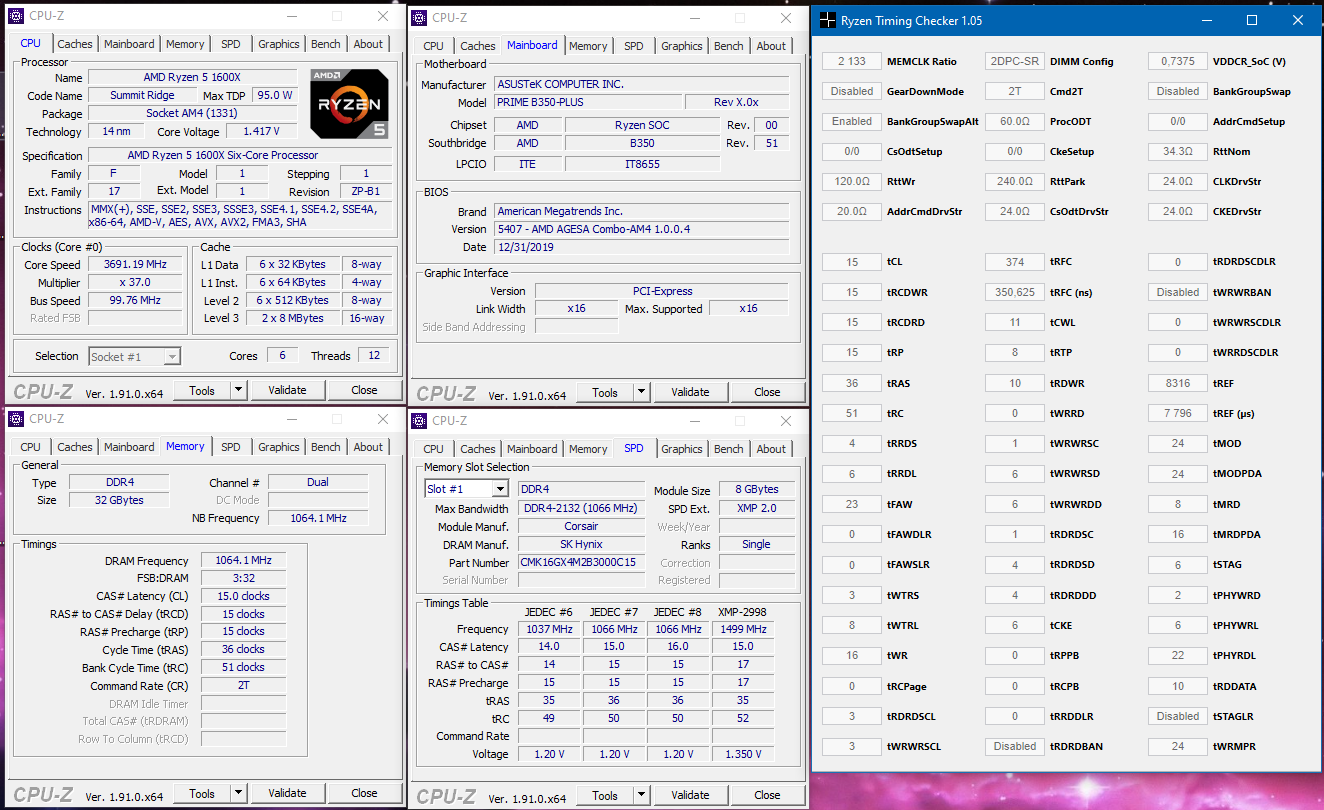
Task: Click the AMD Ryzen 5 logo image
Action: point(349,103)
